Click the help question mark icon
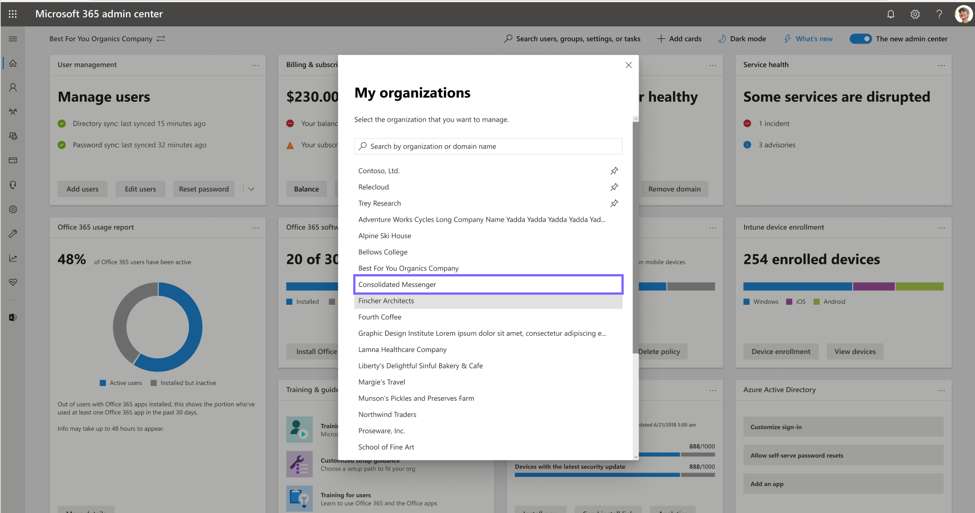This screenshot has width=975, height=513. [939, 14]
